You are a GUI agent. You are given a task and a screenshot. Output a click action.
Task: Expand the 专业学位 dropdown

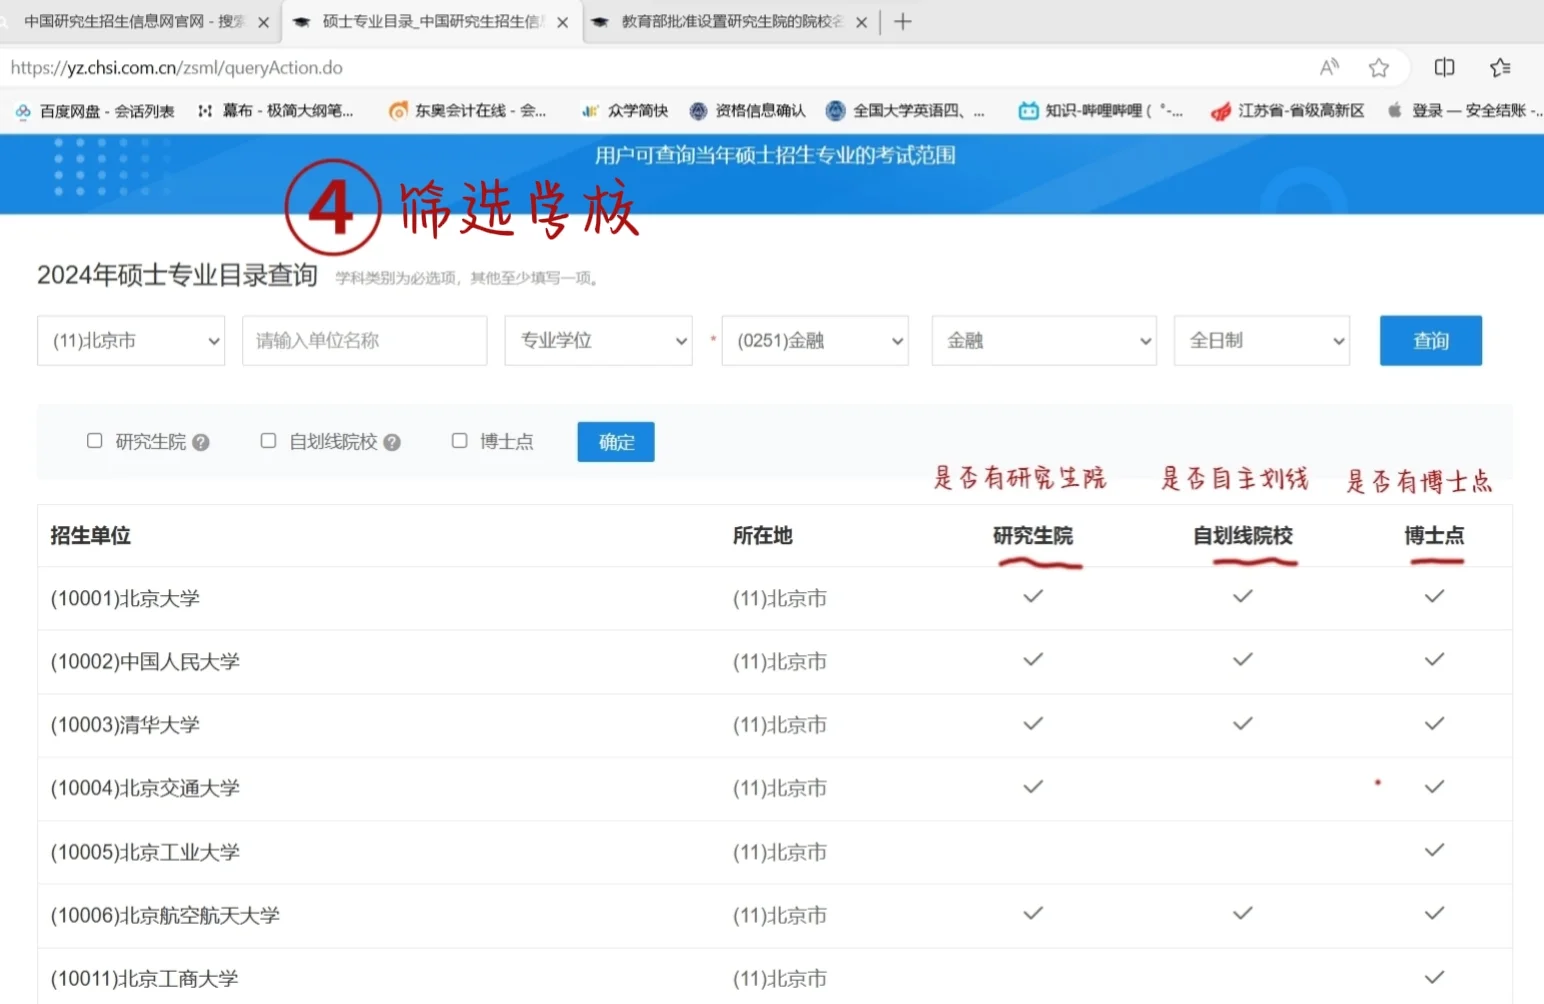click(x=598, y=340)
